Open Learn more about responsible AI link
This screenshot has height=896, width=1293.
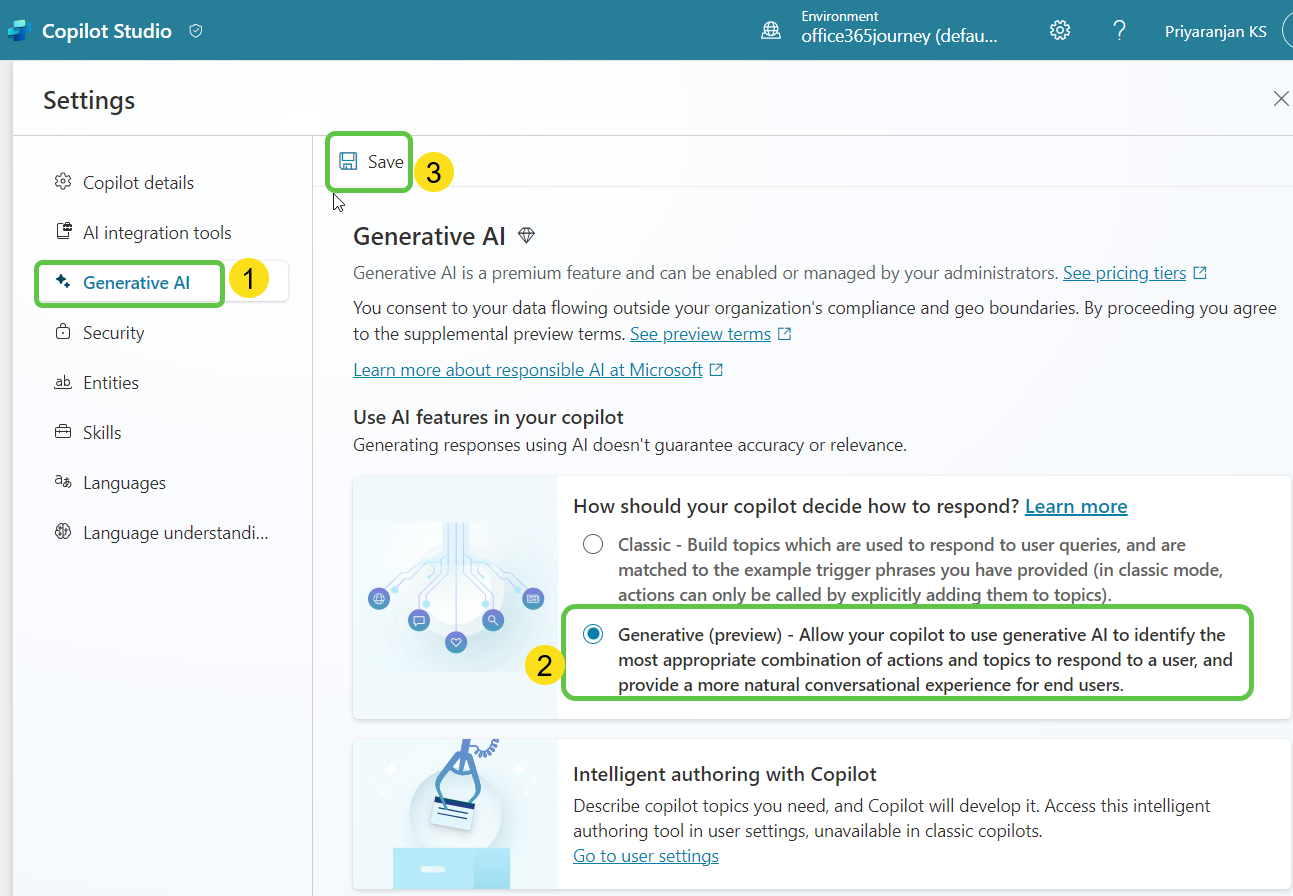pos(528,370)
